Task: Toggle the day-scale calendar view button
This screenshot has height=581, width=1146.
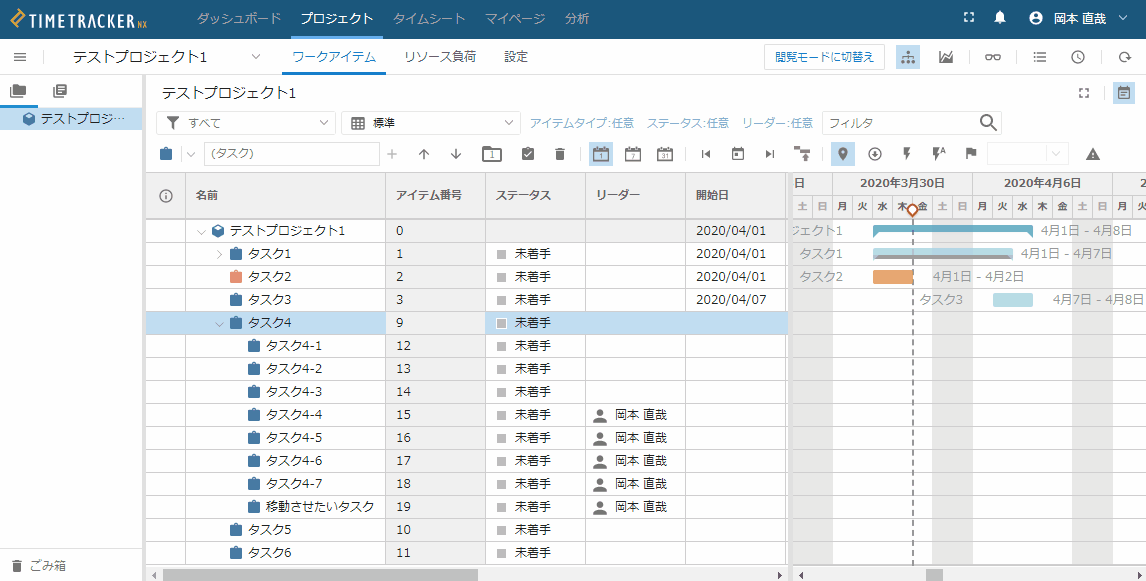Action: [601, 154]
